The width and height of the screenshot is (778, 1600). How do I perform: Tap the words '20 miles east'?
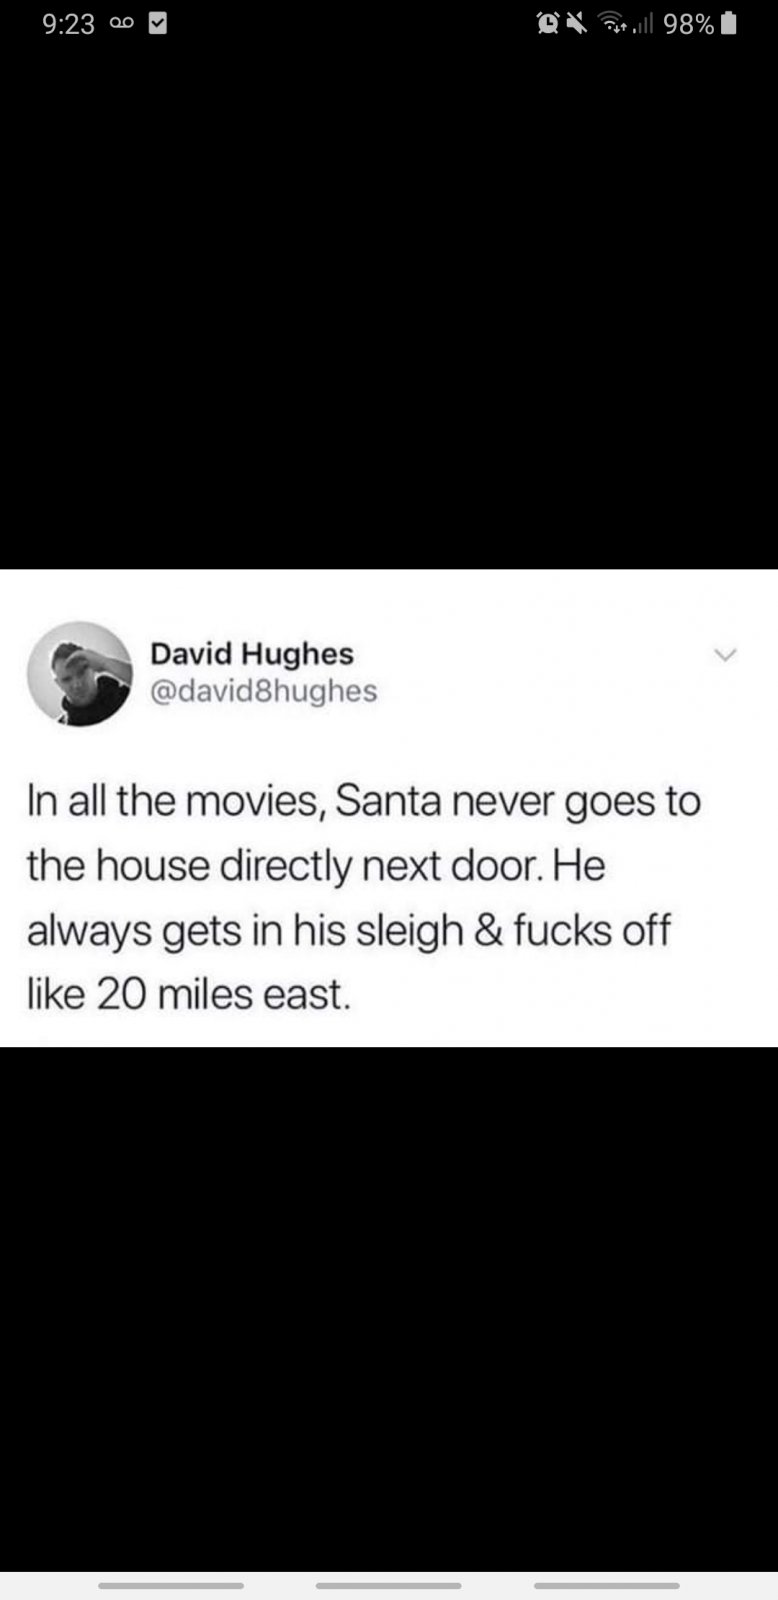pyautogui.click(x=224, y=994)
